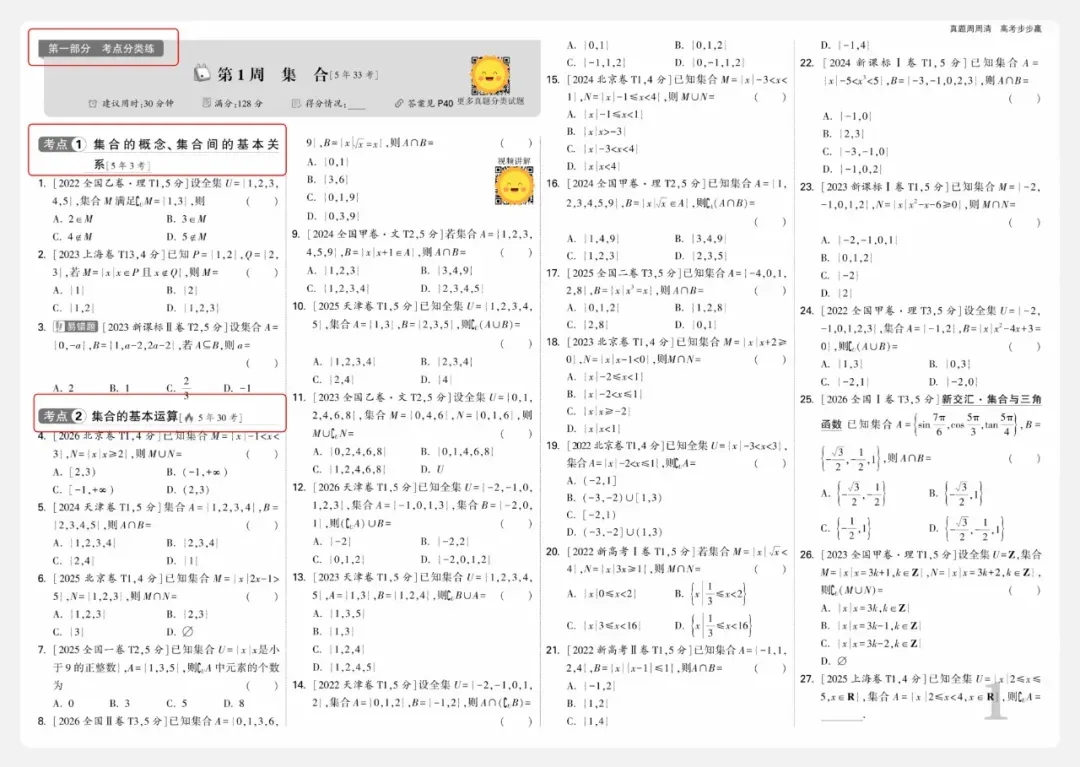Click the heading "集合的基本运算"

[134, 416]
